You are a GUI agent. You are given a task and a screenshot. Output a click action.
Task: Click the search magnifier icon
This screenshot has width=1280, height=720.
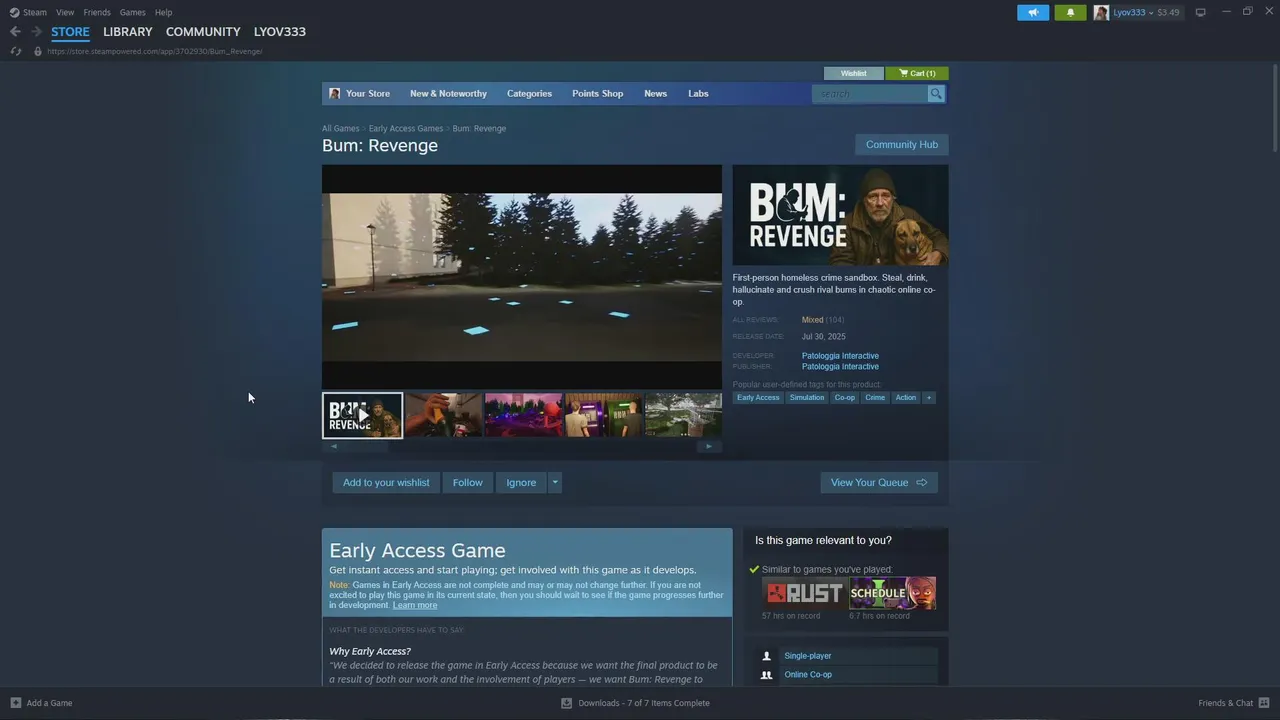pos(936,93)
